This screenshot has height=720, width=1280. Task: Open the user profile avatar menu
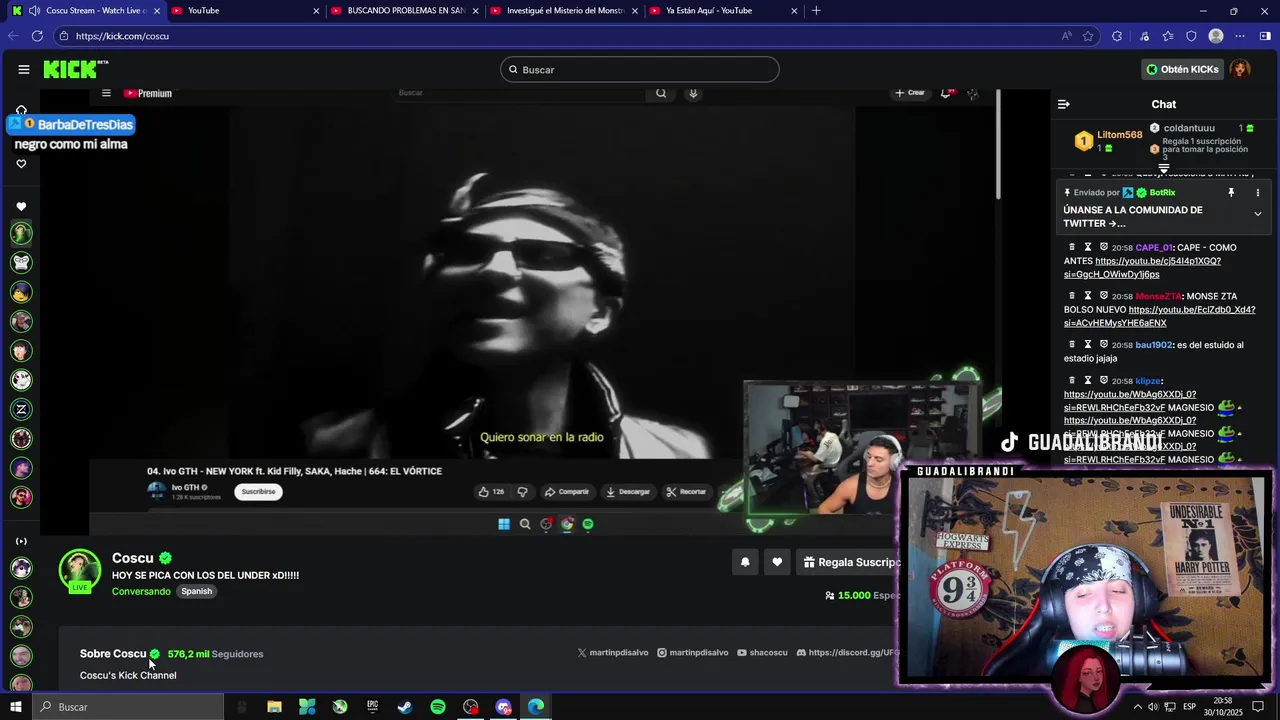(1240, 69)
